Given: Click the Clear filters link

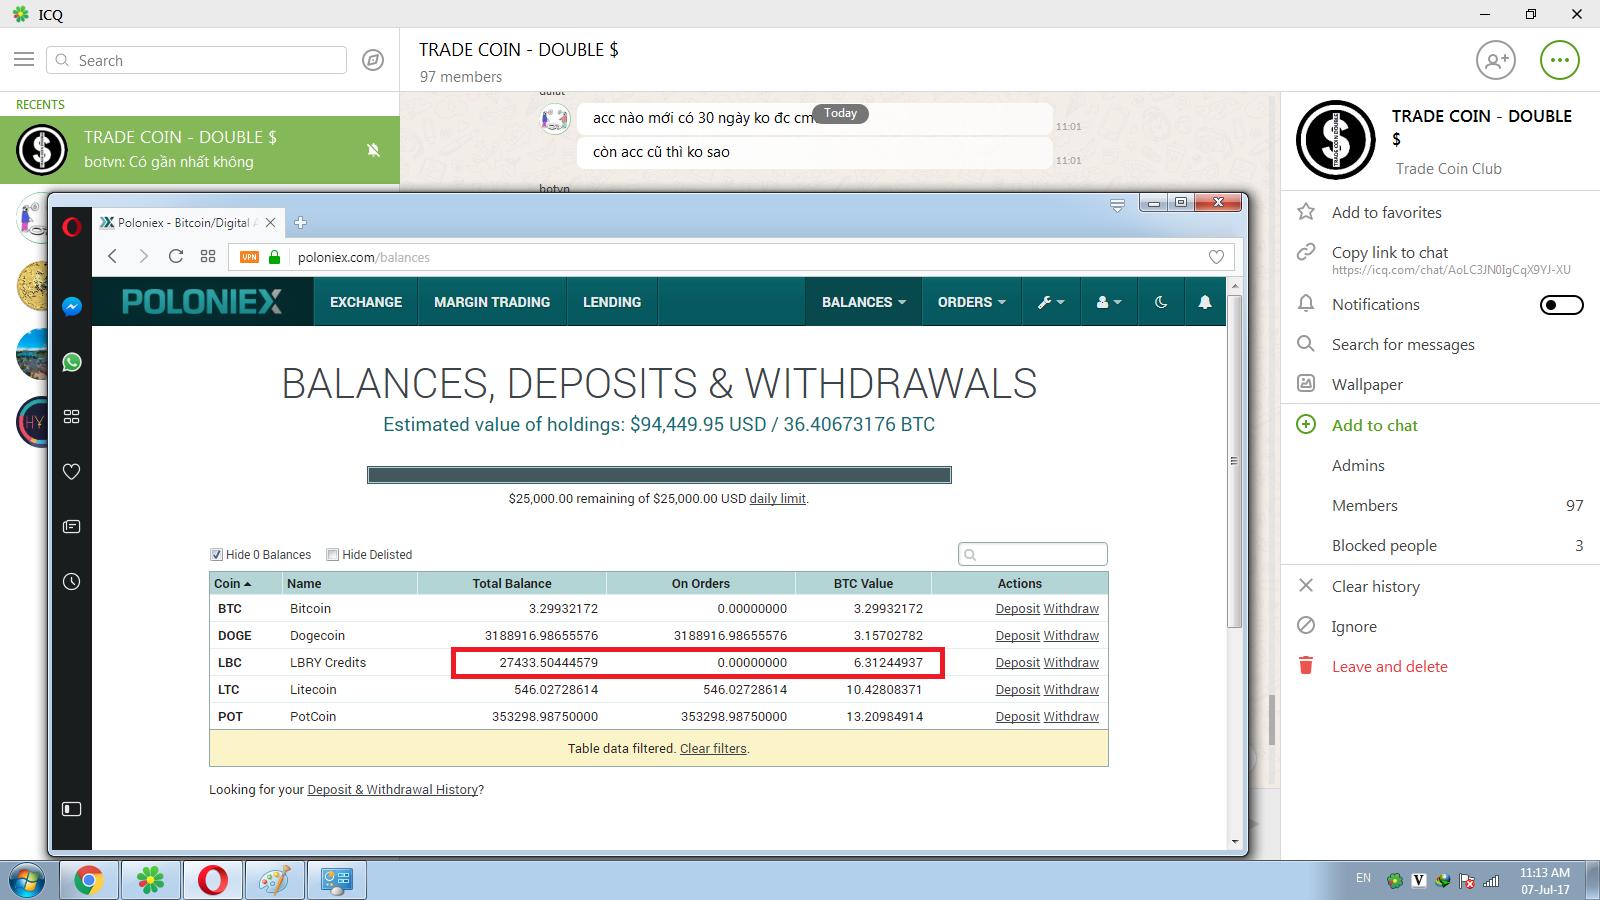Looking at the screenshot, I should click(713, 749).
